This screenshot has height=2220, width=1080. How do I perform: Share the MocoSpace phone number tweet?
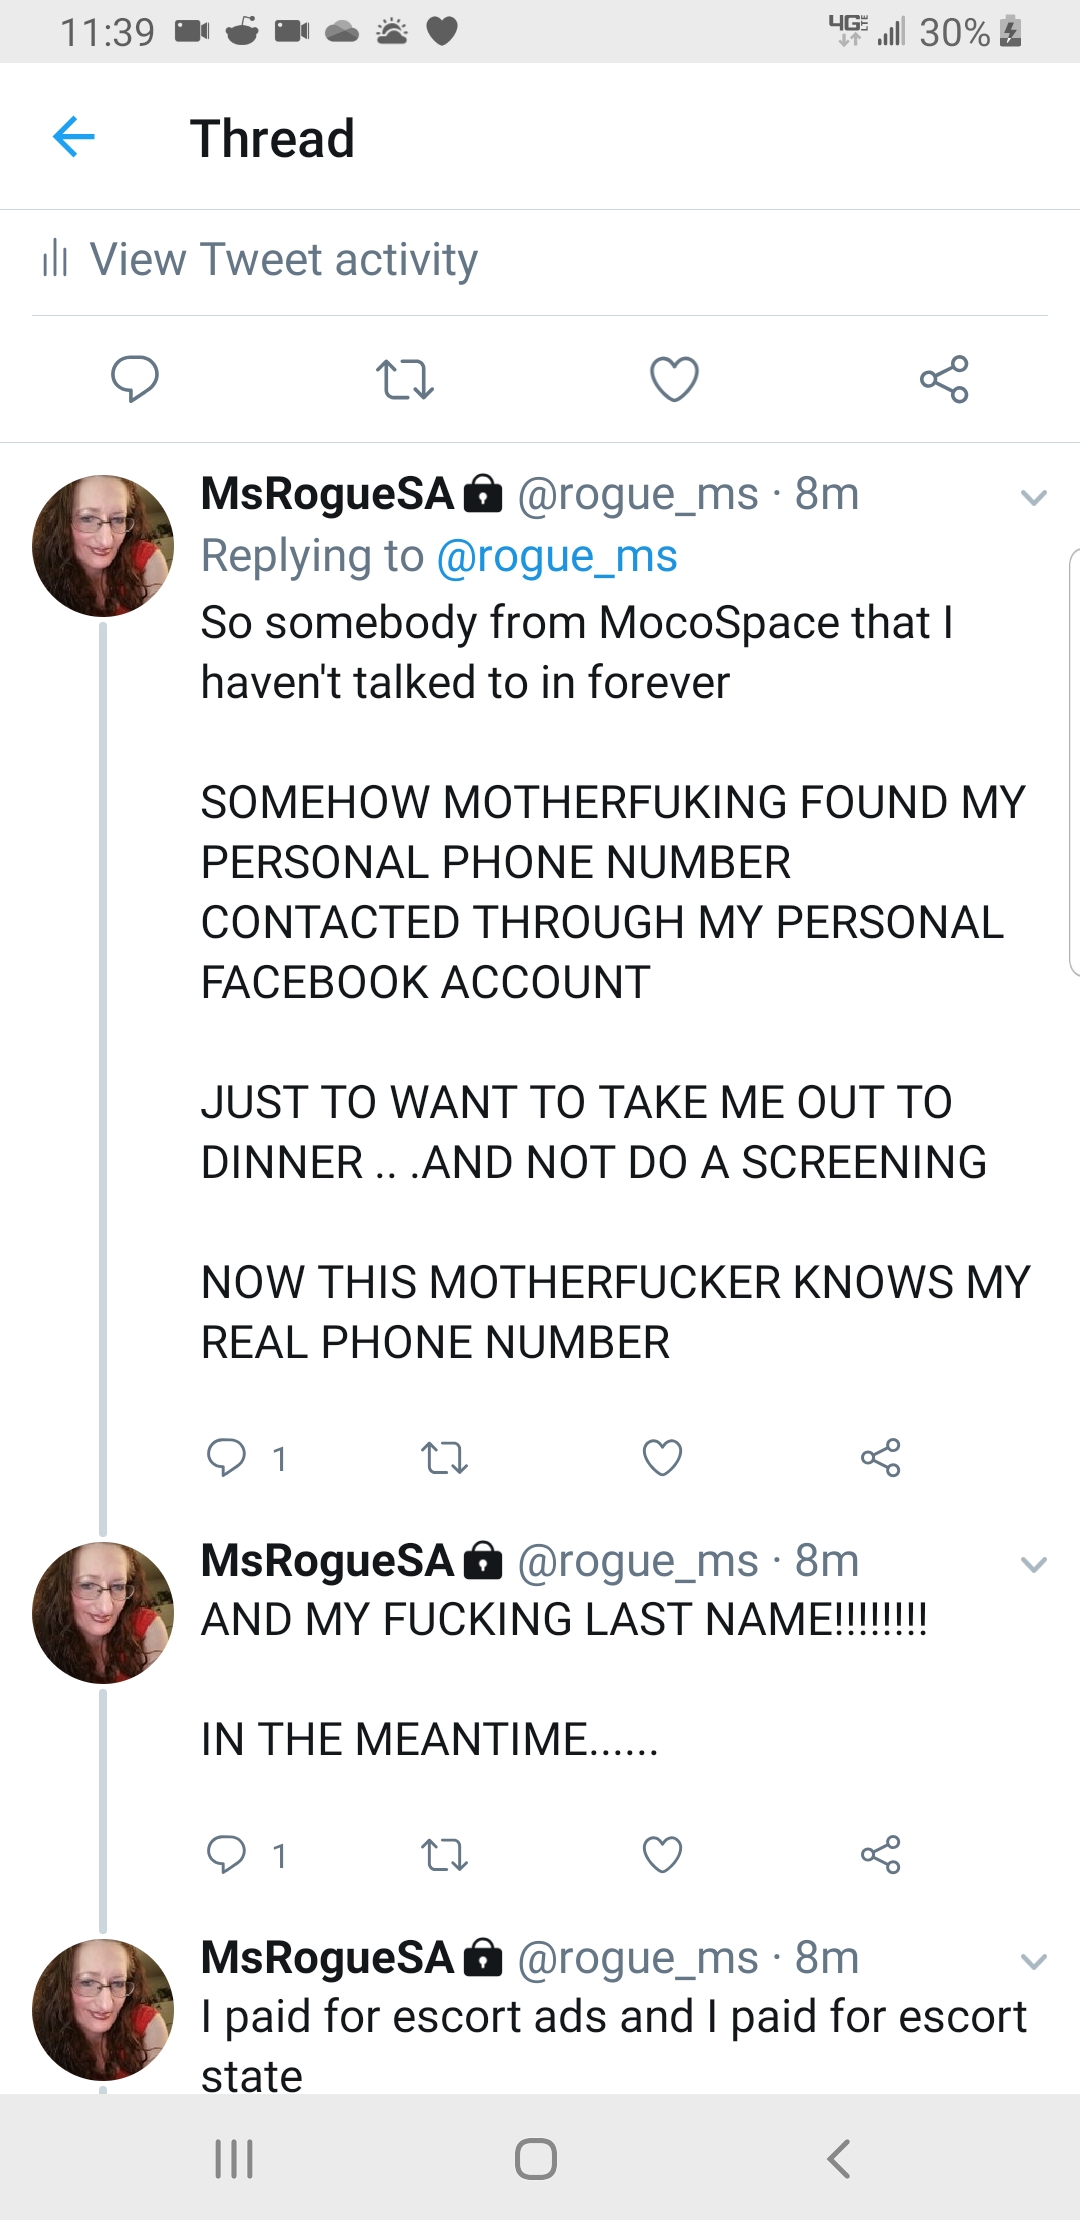(880, 1458)
